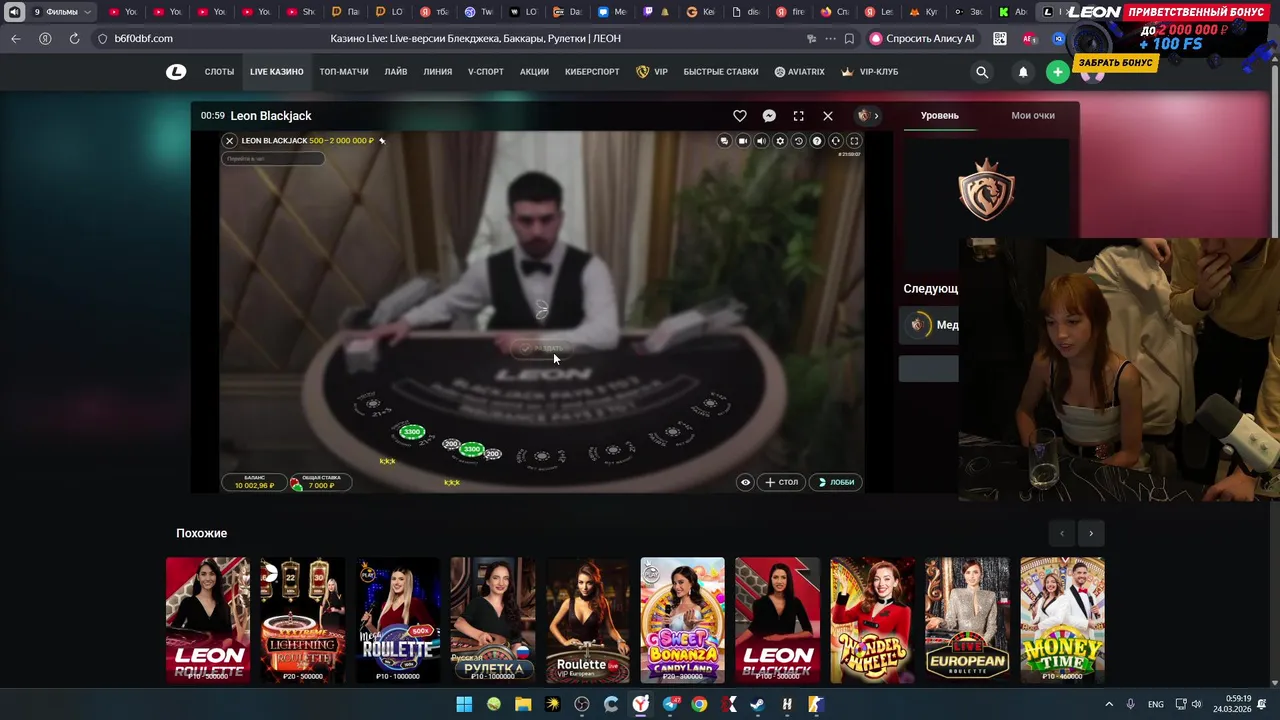The width and height of the screenshot is (1280, 720).
Task: Open the СЛОТЫ menu item
Action: point(219,72)
